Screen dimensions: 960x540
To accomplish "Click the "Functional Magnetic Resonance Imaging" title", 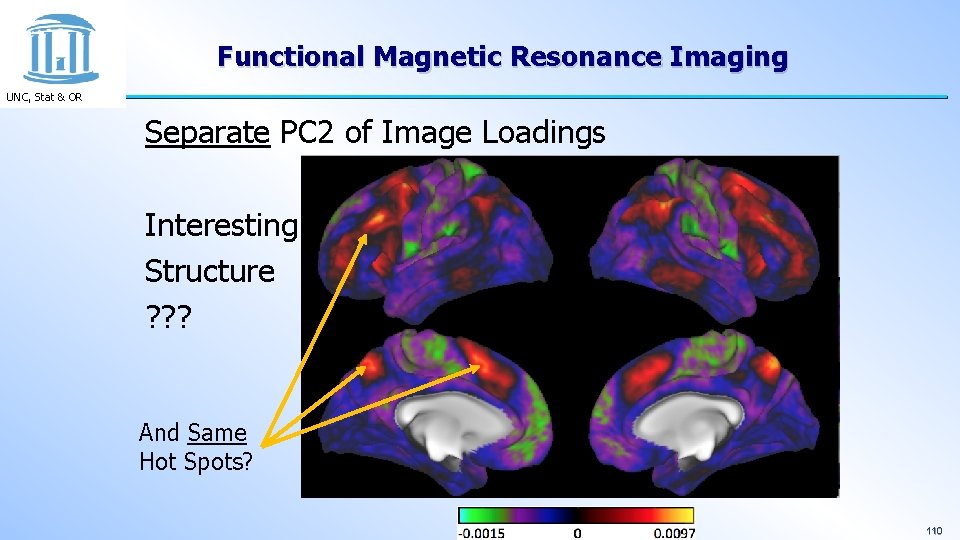I will click(x=503, y=57).
